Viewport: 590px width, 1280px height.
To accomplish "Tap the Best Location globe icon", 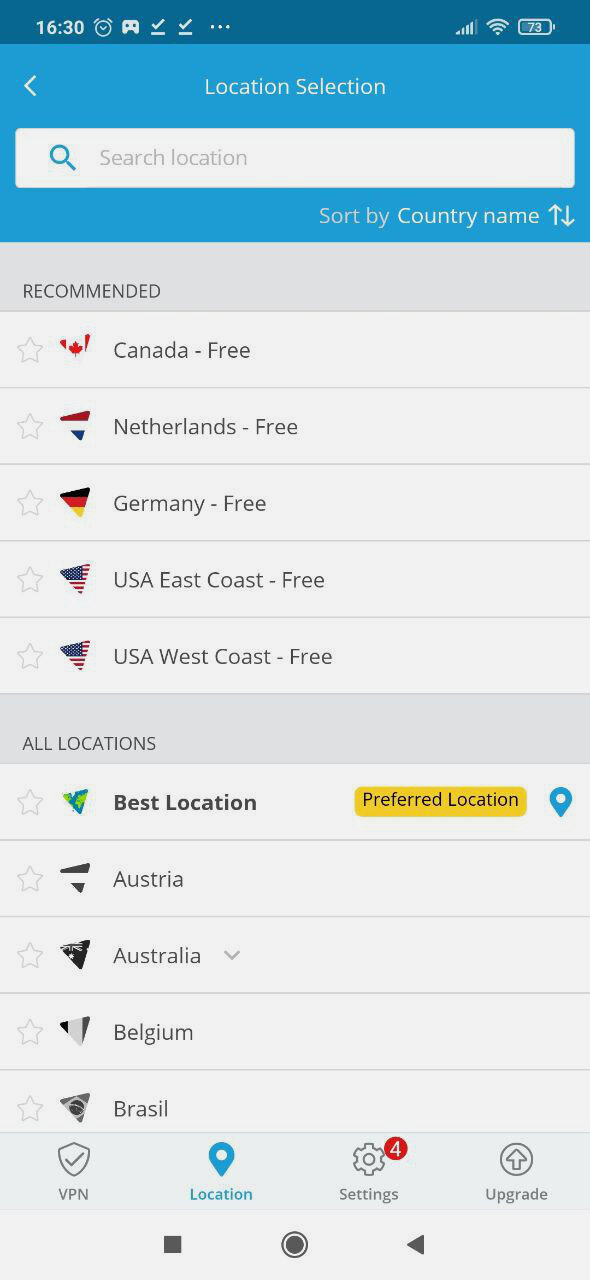I will click(x=75, y=802).
